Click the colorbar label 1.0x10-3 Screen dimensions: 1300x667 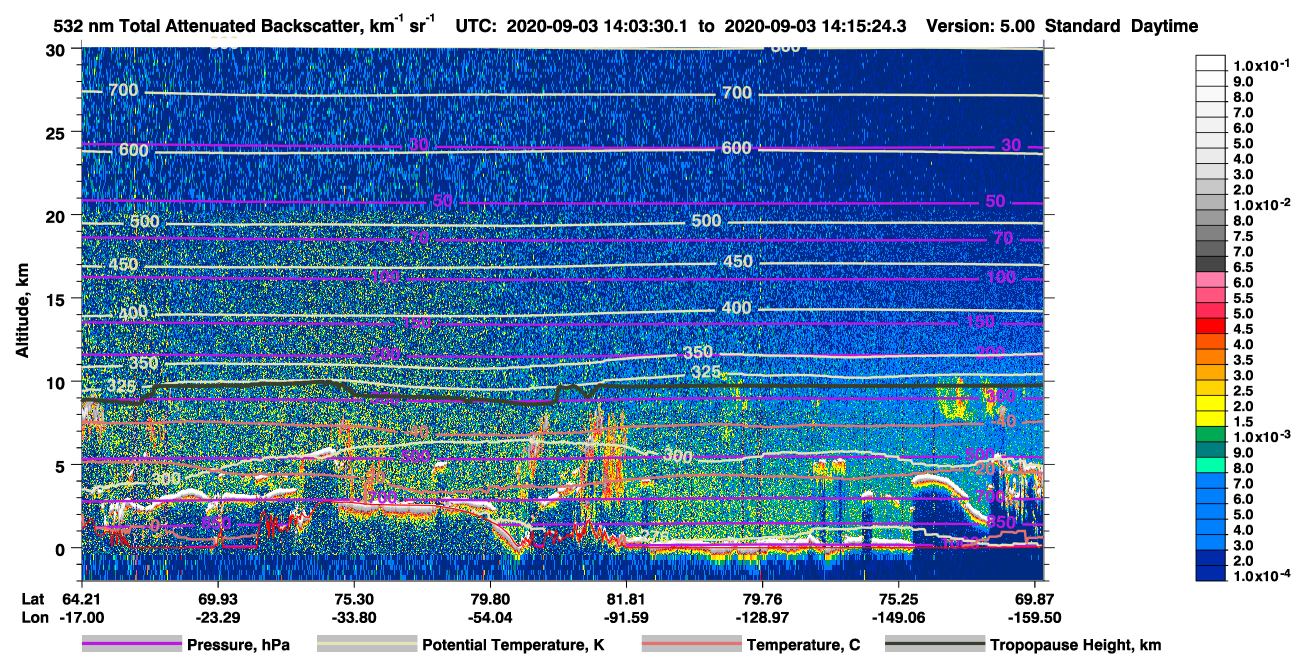1261,436
